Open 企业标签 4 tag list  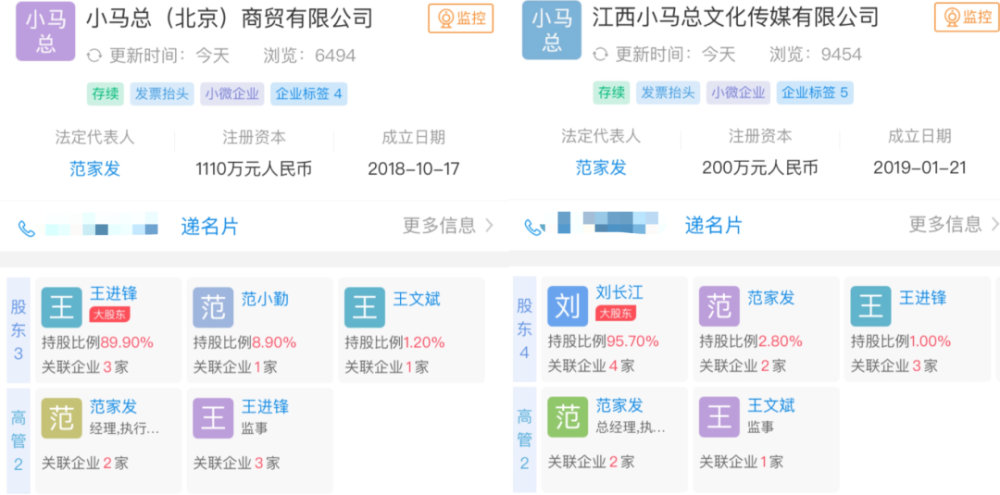[x=309, y=94]
